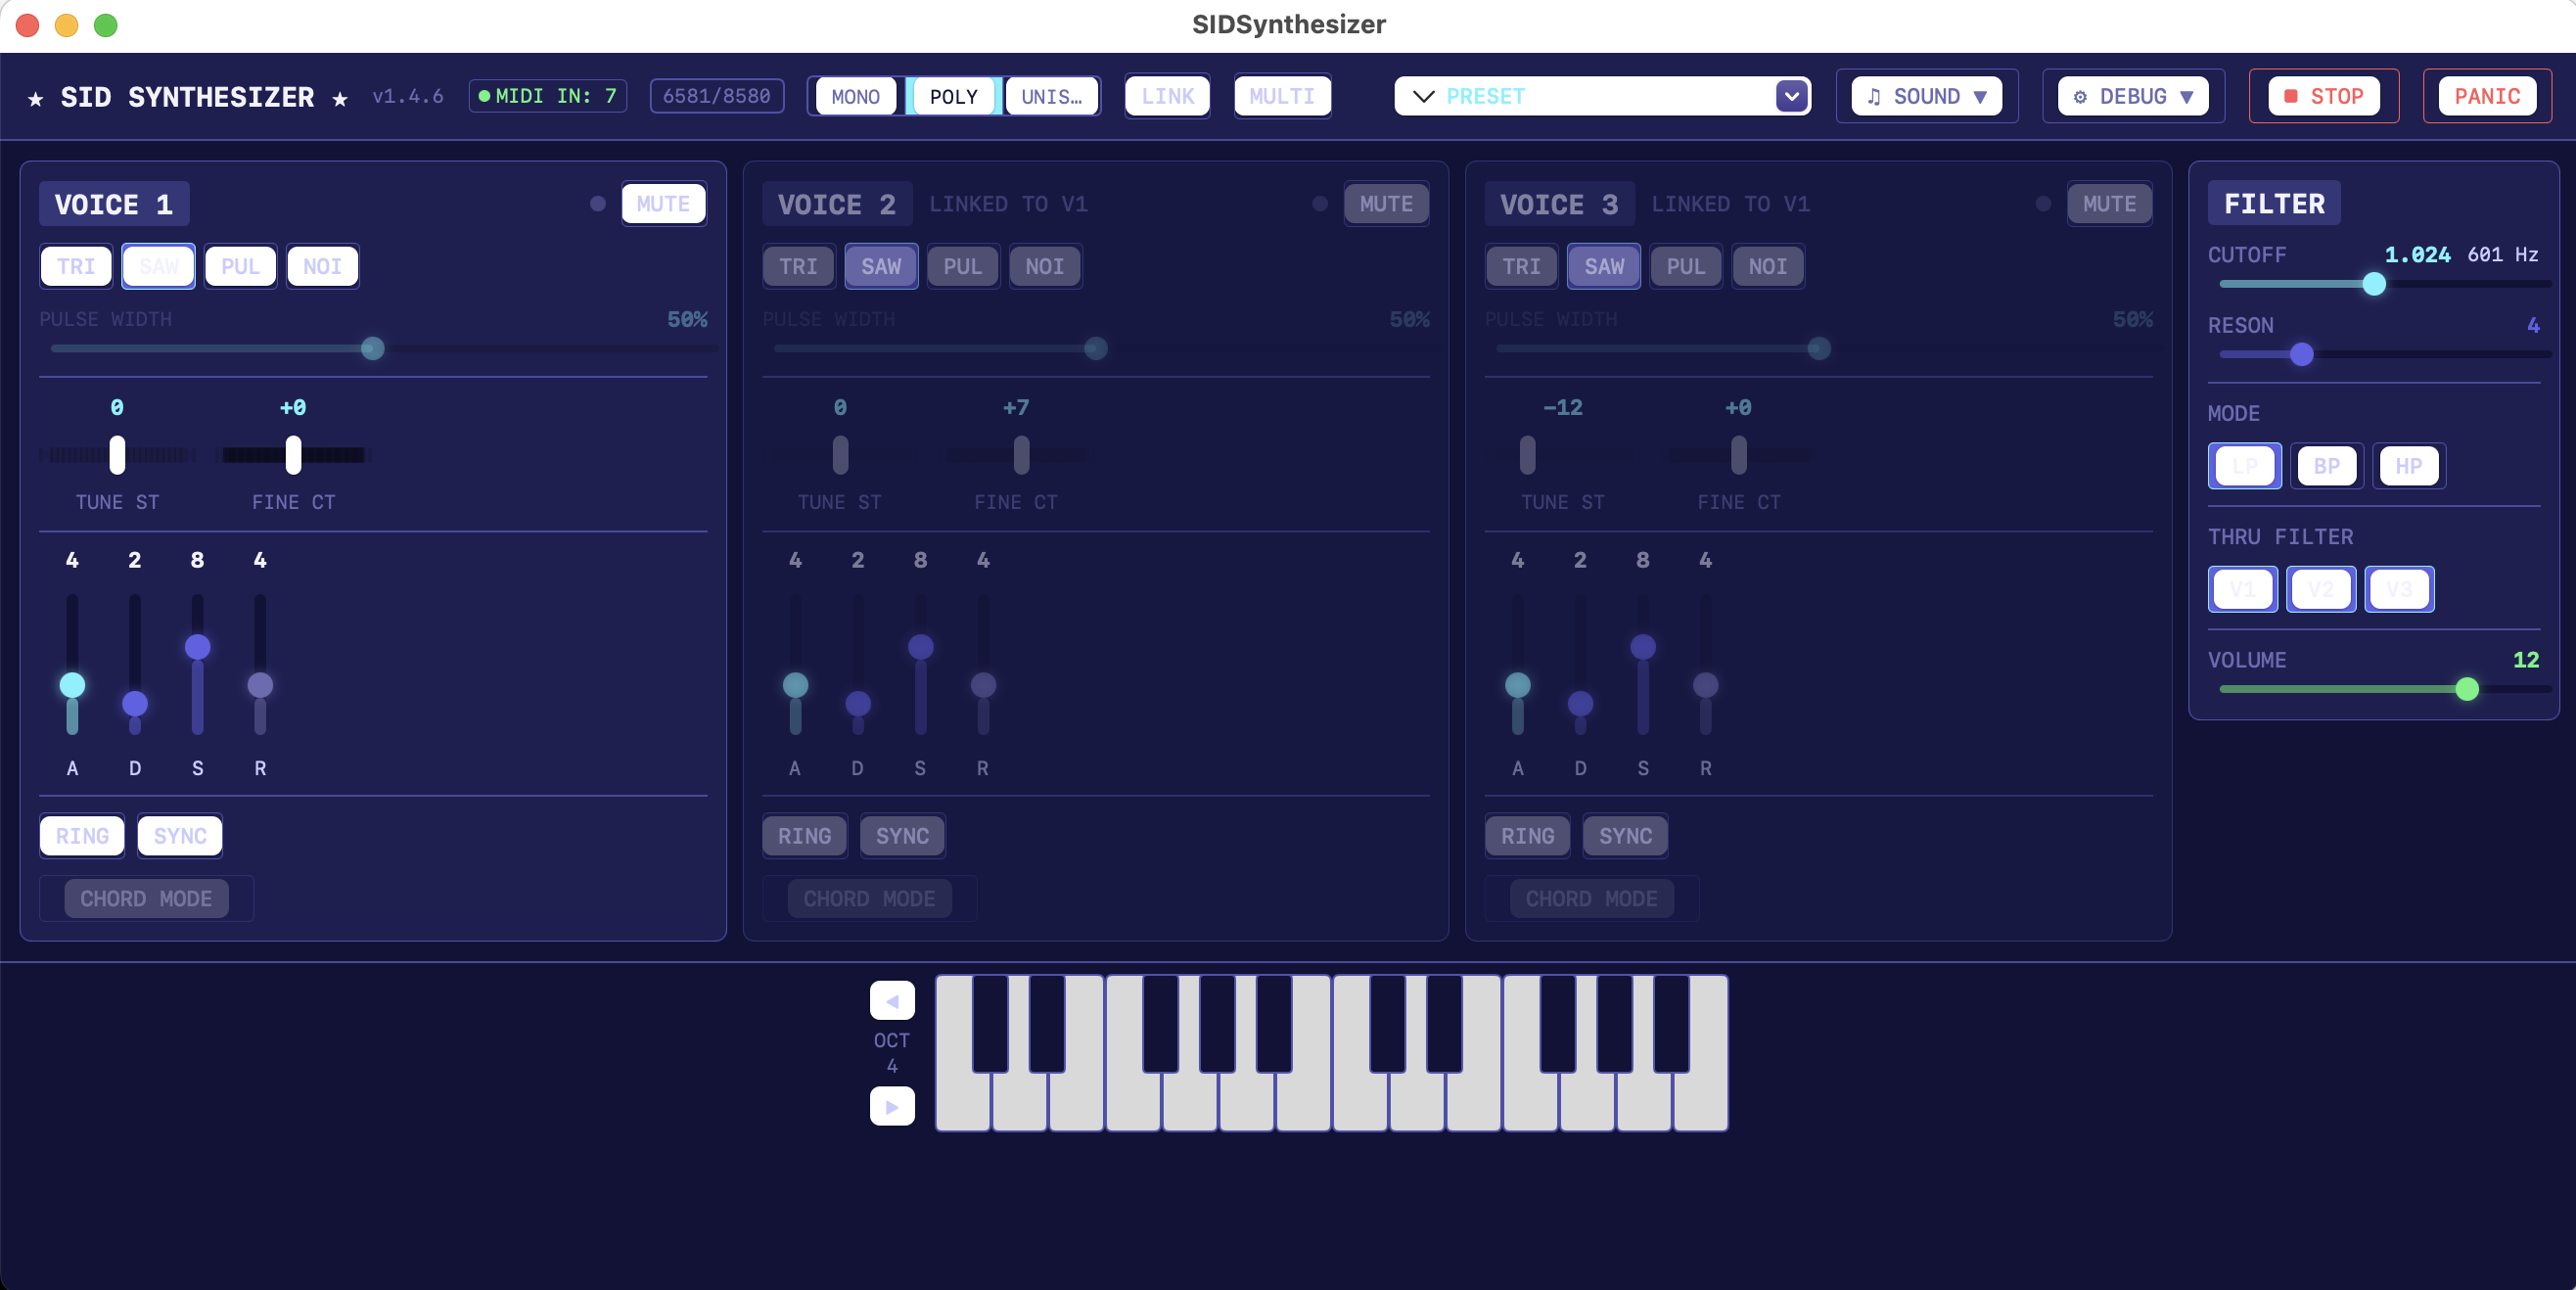
Task: Expand the DEBUG dropdown menu
Action: pos(2132,96)
